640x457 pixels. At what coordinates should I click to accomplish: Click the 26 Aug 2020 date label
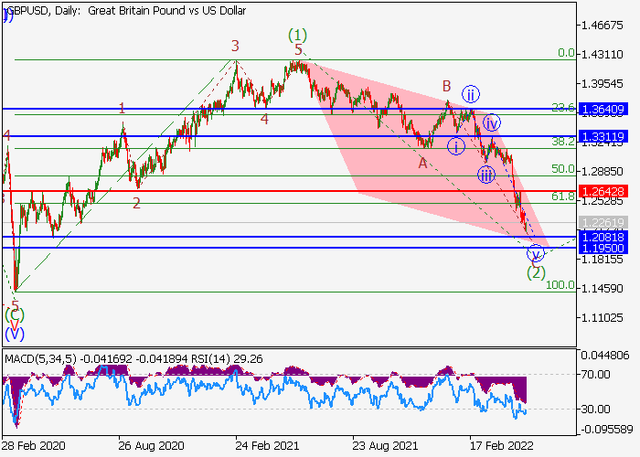coord(151,446)
